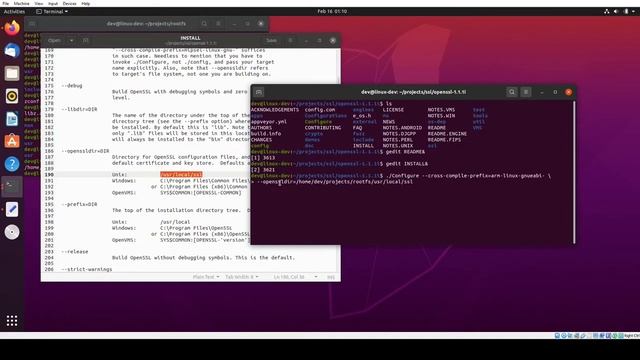Click the front terminal's vertical scrollbar
The width and height of the screenshot is (640, 360).
click(574, 172)
